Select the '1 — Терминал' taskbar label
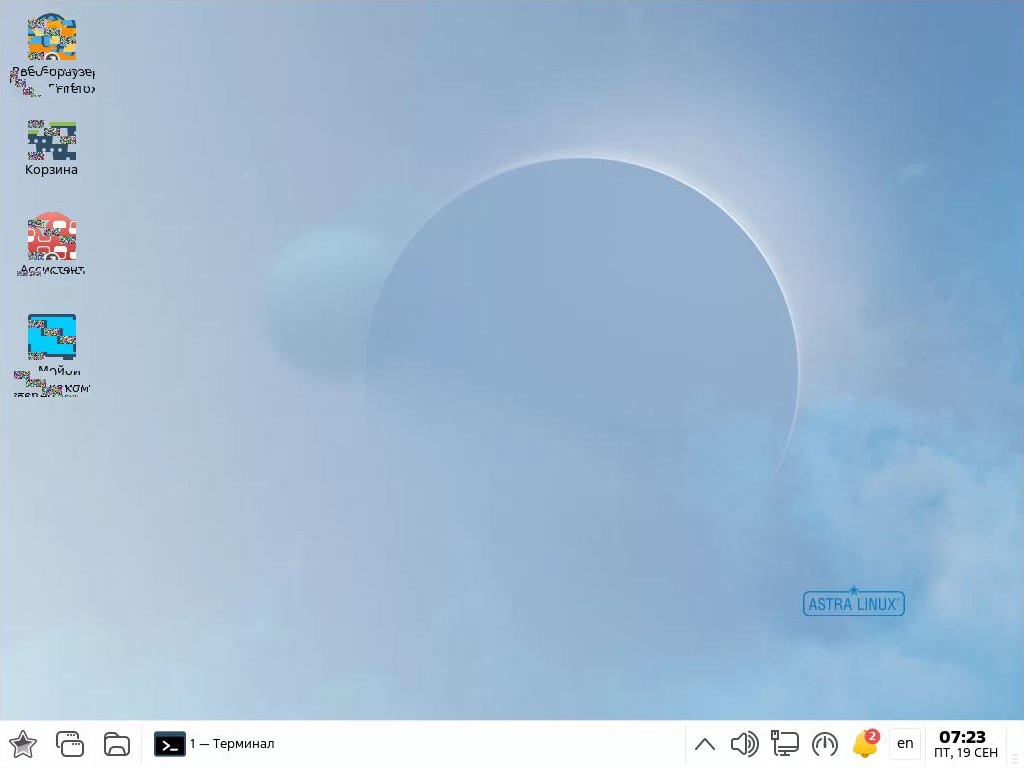The image size is (1024, 768). coord(232,744)
